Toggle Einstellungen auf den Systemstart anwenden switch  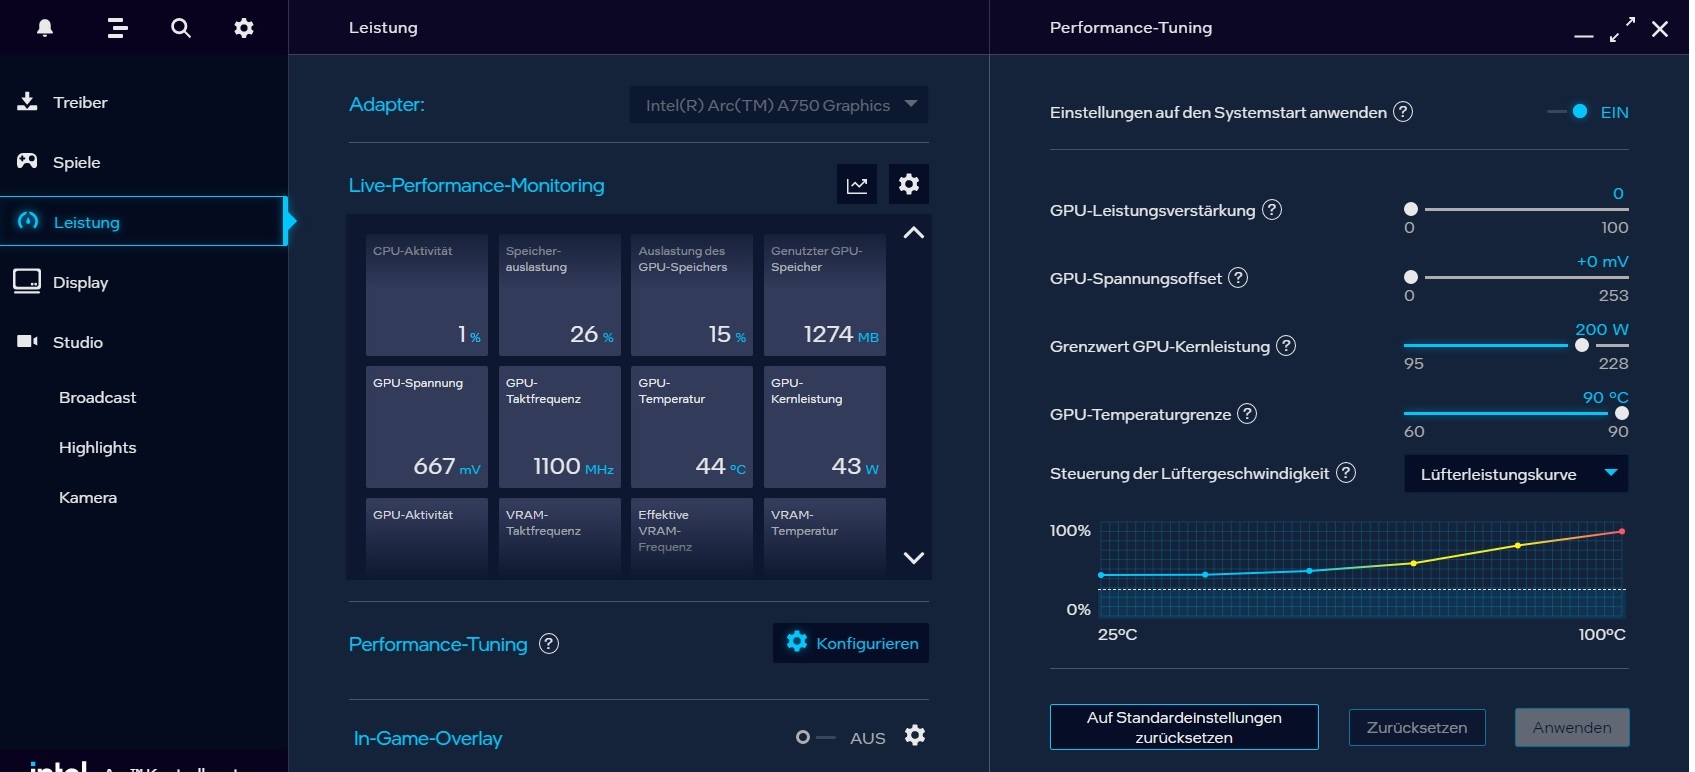tap(1569, 112)
